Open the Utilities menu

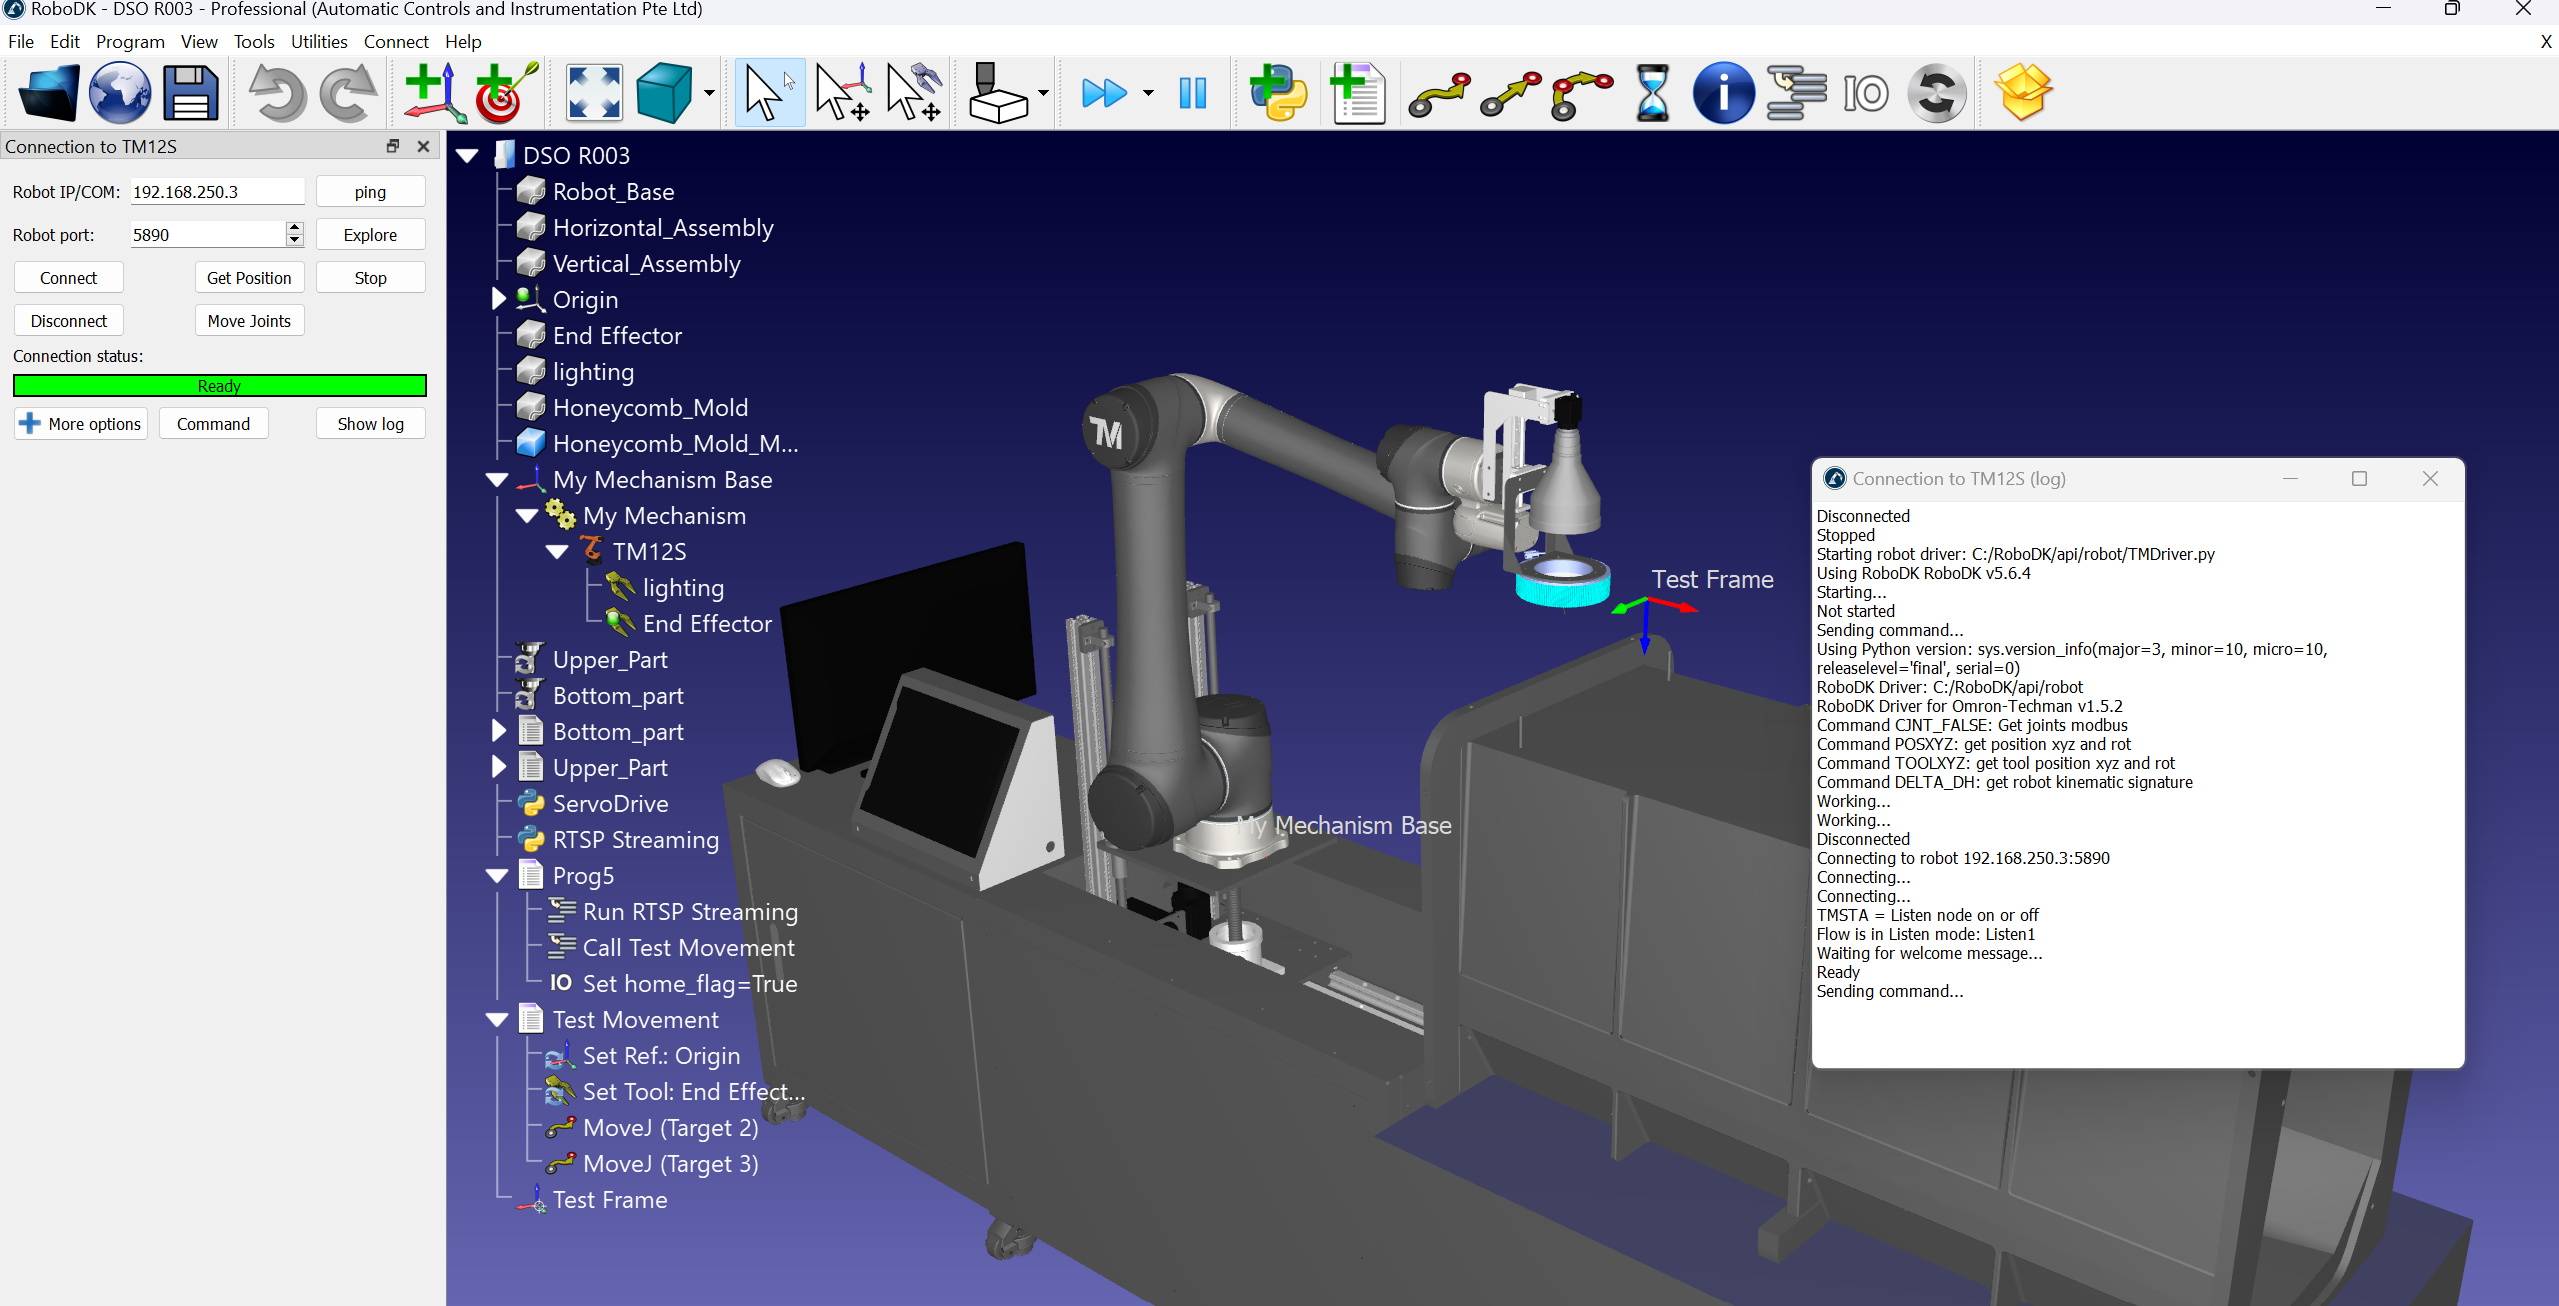[318, 41]
